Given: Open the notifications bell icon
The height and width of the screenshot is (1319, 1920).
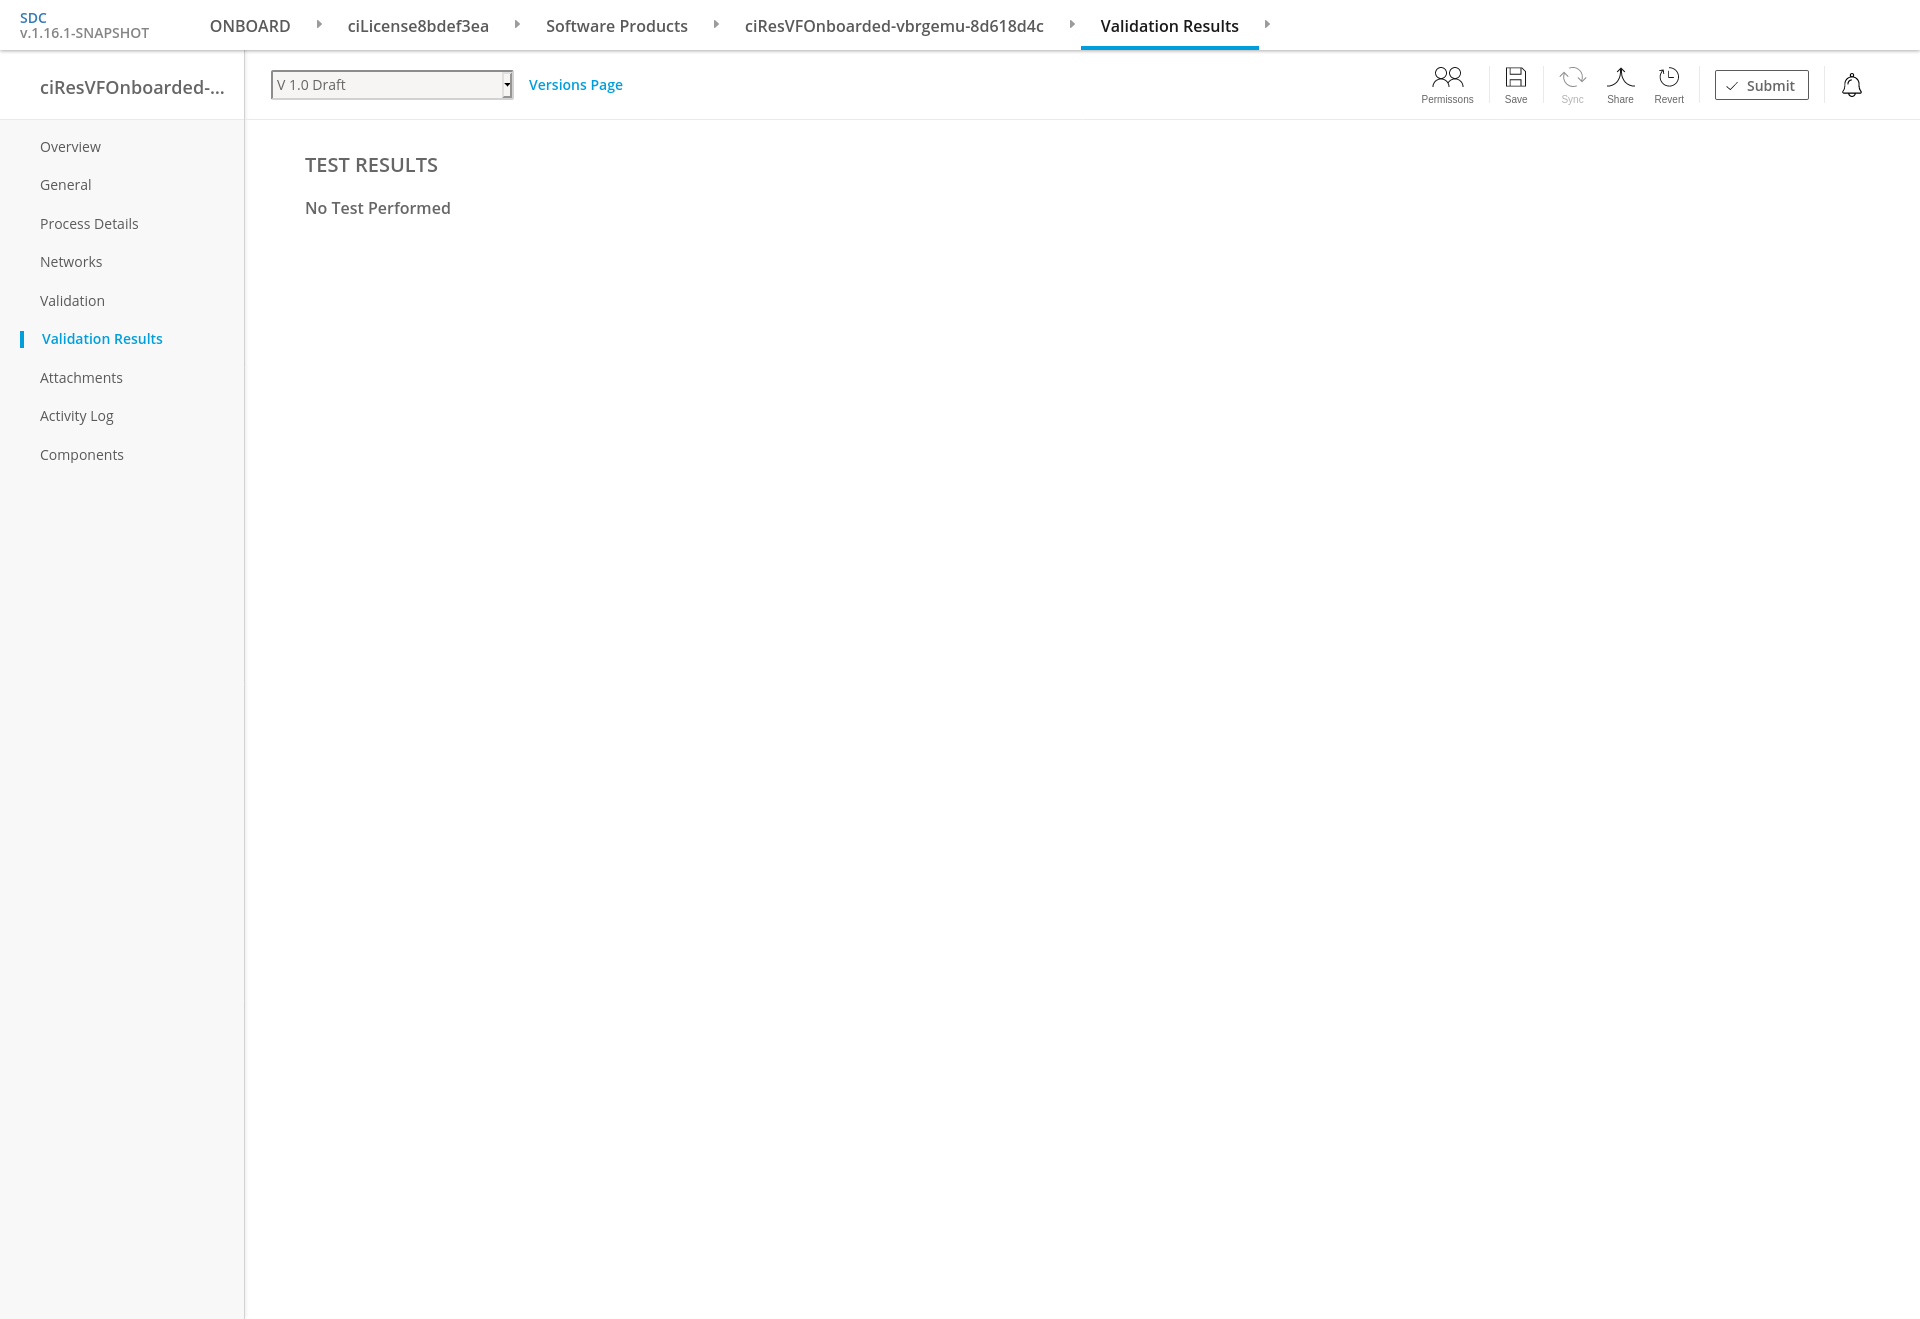Looking at the screenshot, I should point(1851,86).
